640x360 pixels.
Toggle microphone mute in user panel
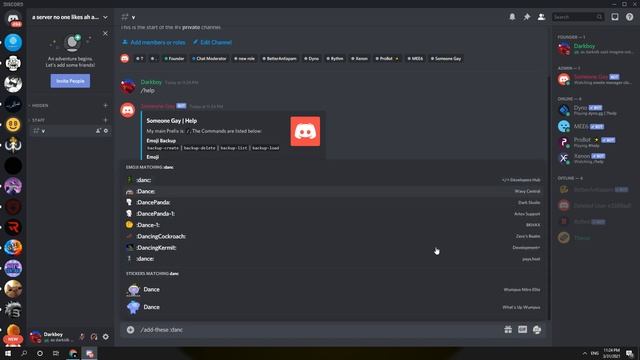(82, 337)
